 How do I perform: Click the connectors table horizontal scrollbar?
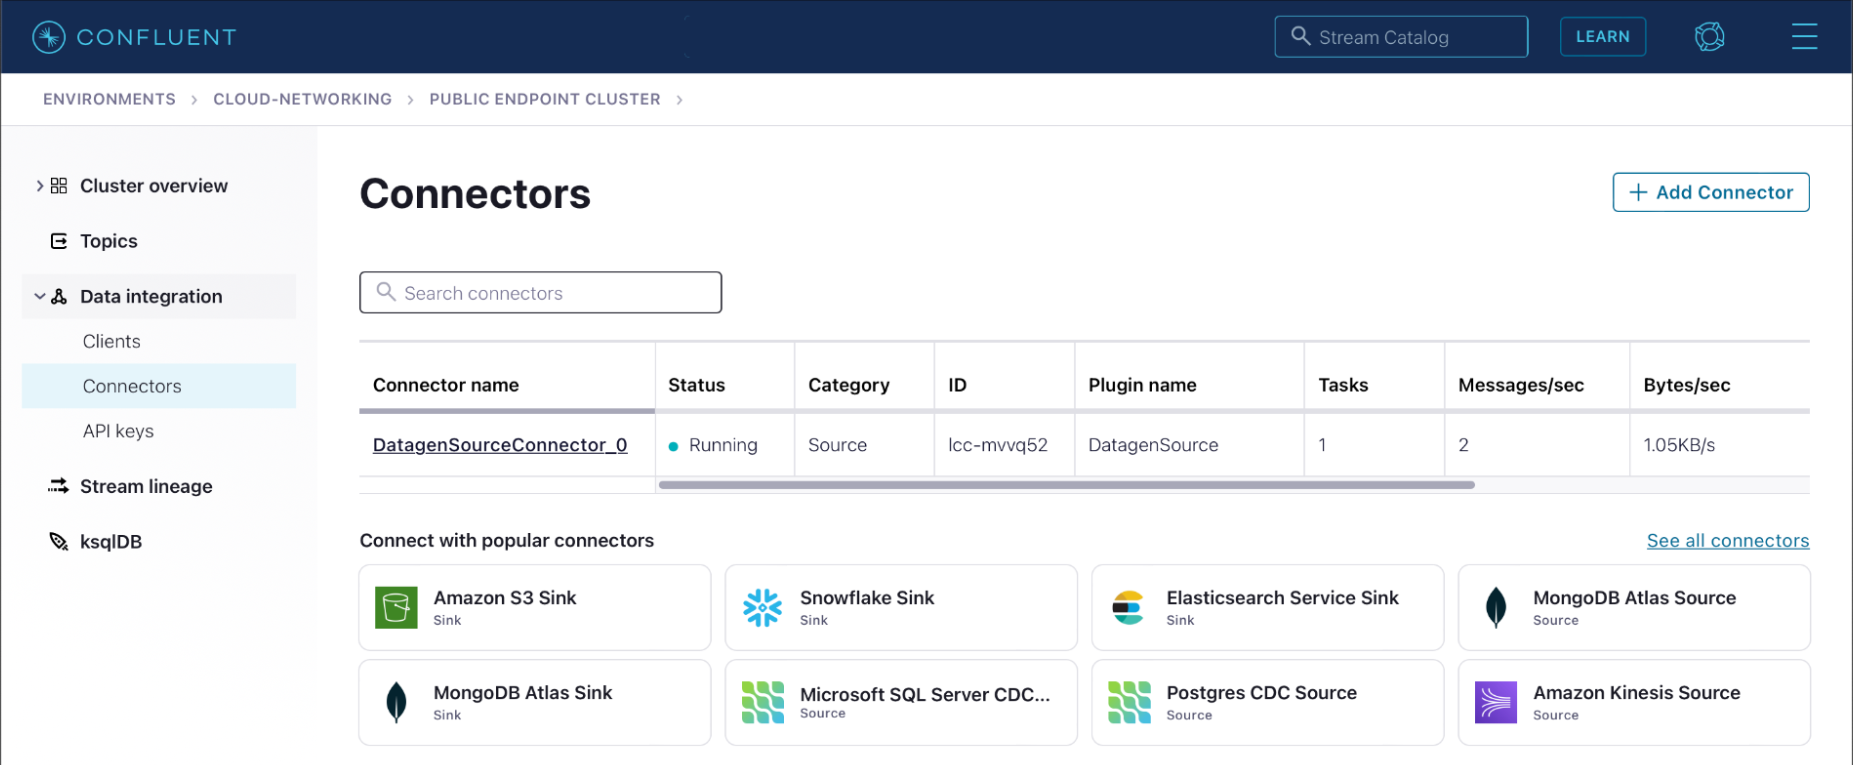[1066, 485]
